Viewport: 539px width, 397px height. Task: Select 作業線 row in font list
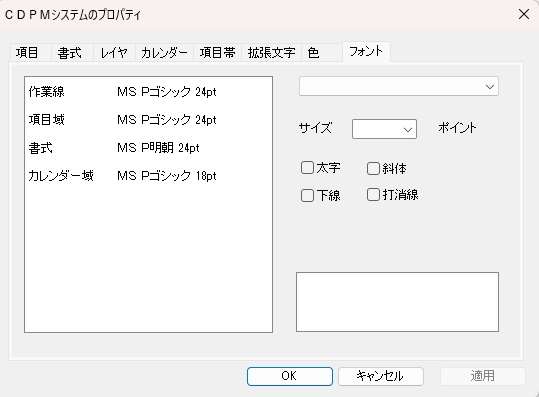[148, 92]
